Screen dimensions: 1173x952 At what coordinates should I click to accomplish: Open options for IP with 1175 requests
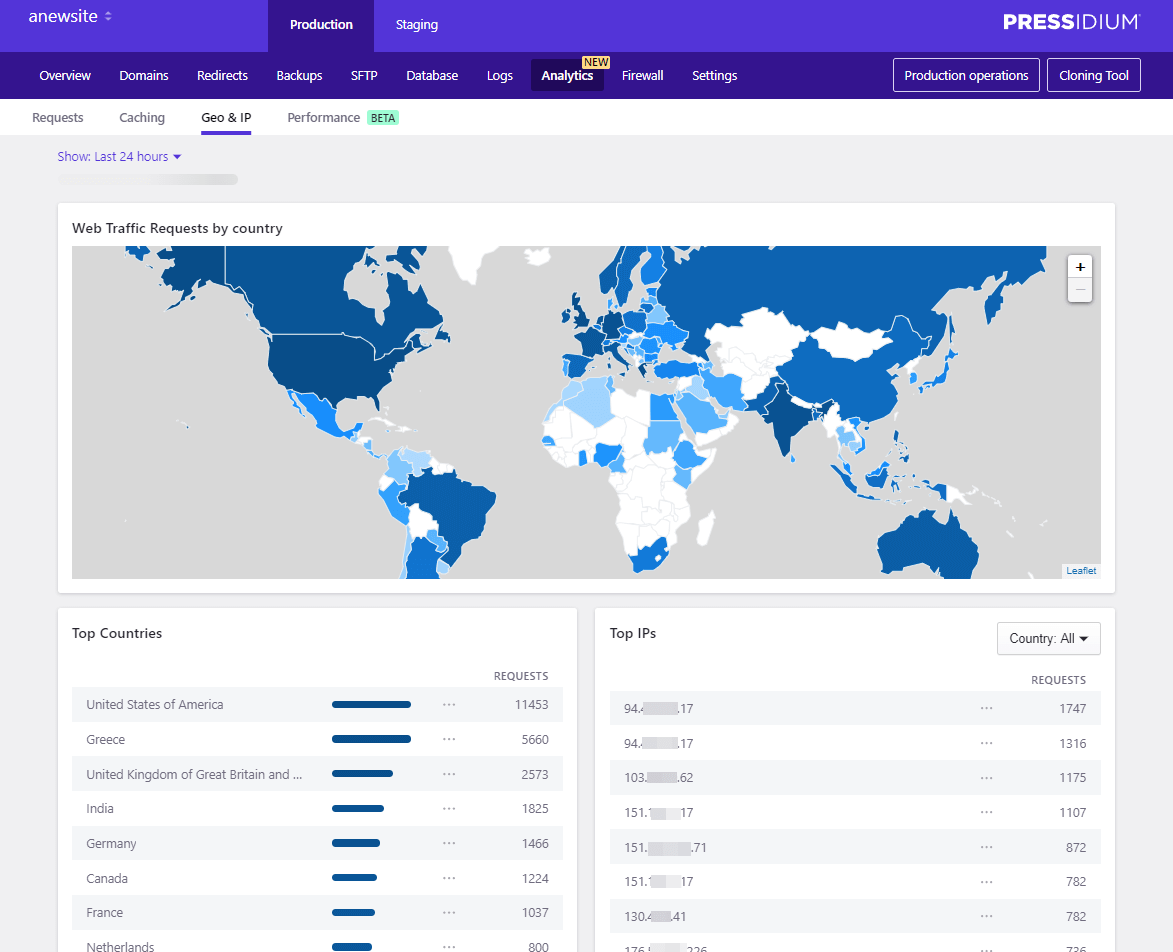coord(987,778)
